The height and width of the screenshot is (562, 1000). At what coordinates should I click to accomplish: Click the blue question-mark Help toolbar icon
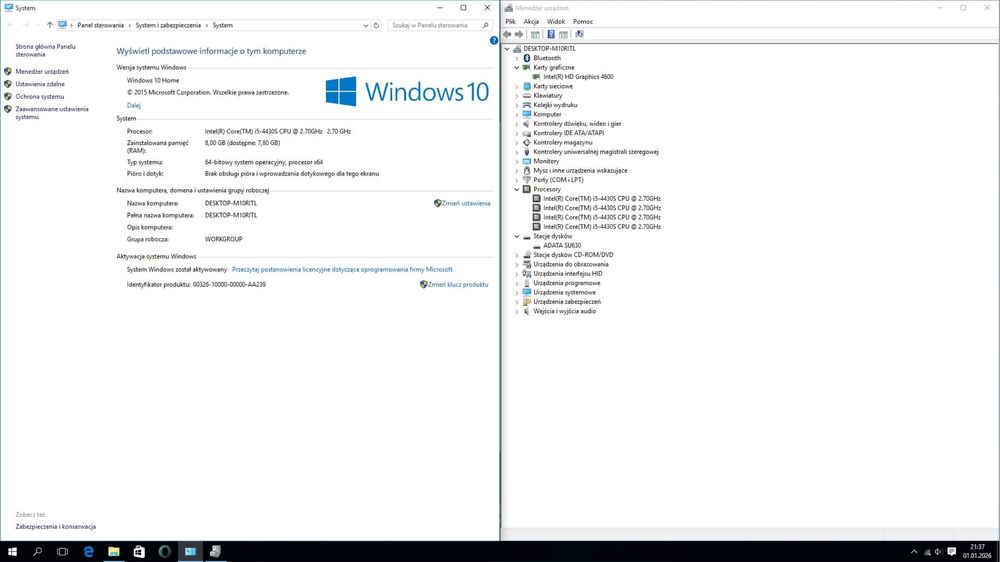click(550, 34)
